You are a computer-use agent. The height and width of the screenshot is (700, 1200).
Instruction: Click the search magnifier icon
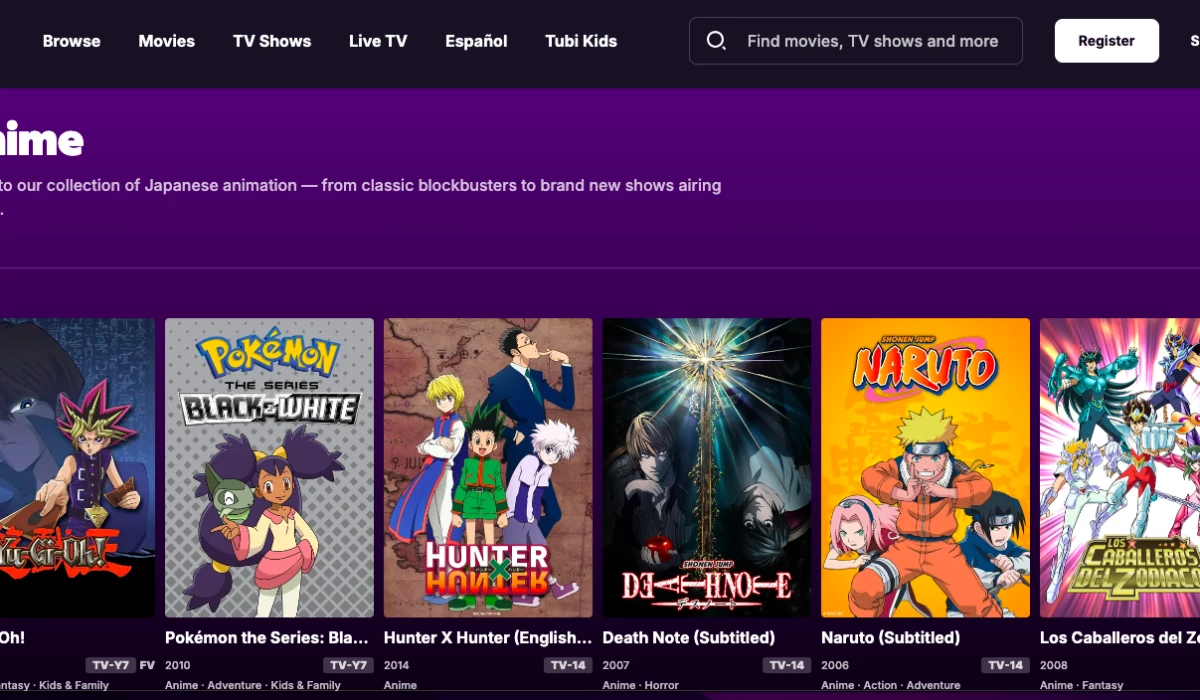pos(716,41)
